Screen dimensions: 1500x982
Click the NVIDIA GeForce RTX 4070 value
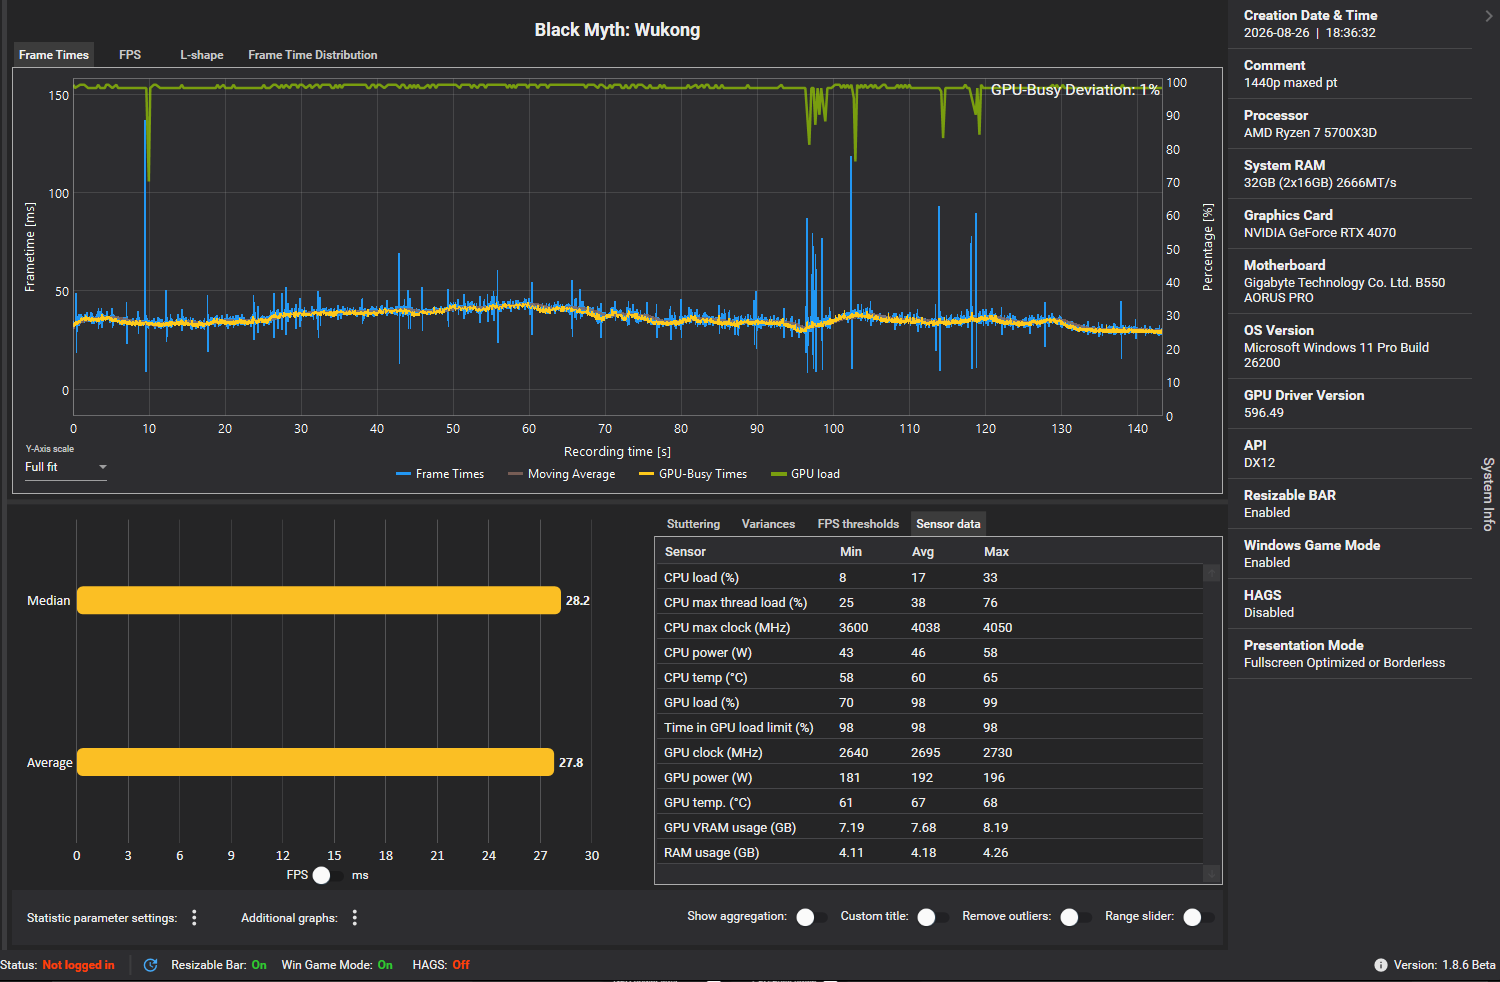click(1320, 233)
